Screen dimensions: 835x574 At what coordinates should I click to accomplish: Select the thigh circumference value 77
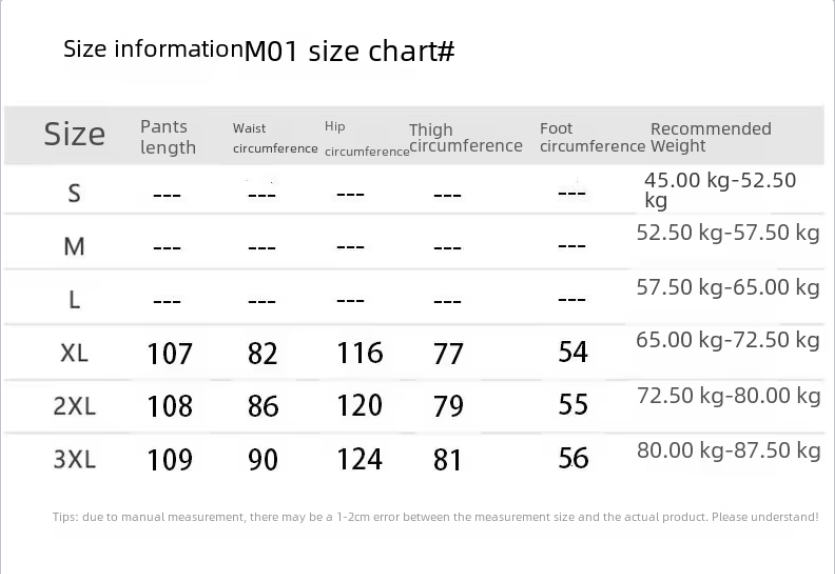[448, 354]
